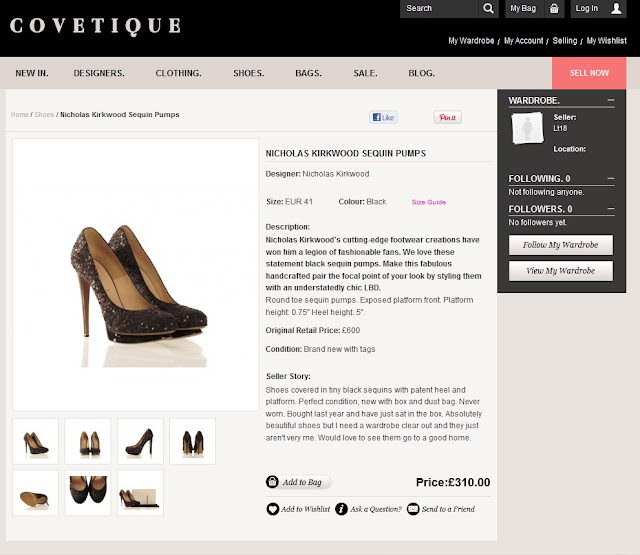This screenshot has height=555, width=640.
Task: Click the Sell Now button
Action: [589, 73]
